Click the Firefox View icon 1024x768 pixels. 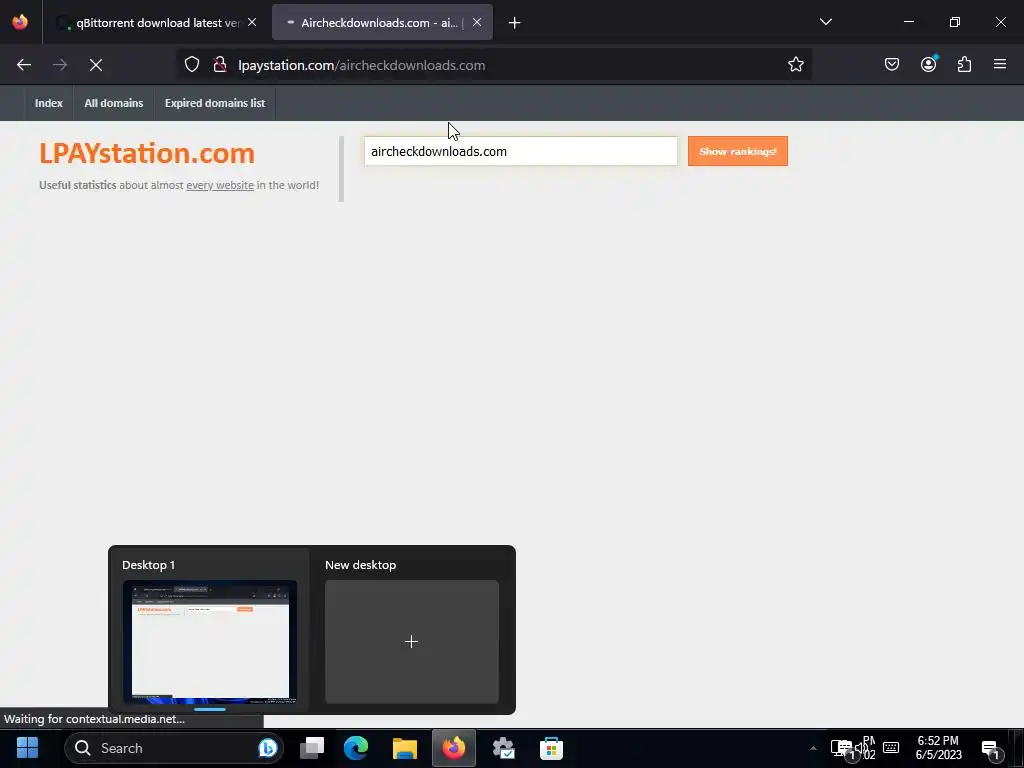[x=20, y=22]
